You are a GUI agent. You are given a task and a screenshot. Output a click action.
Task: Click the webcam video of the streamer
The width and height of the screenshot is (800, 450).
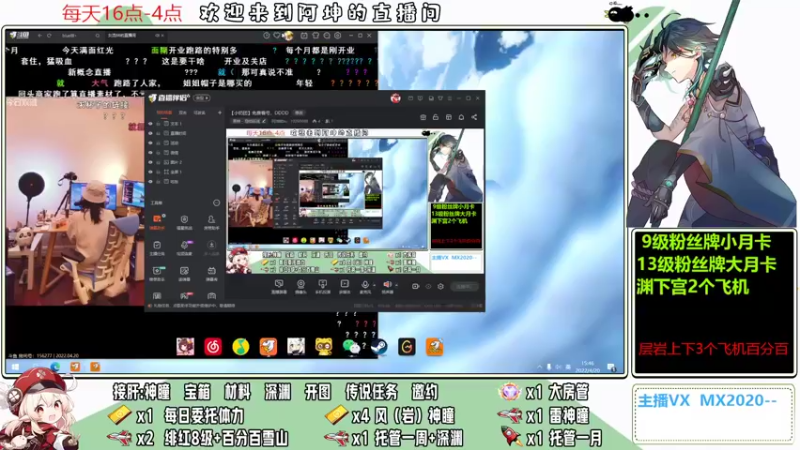(x=75, y=201)
